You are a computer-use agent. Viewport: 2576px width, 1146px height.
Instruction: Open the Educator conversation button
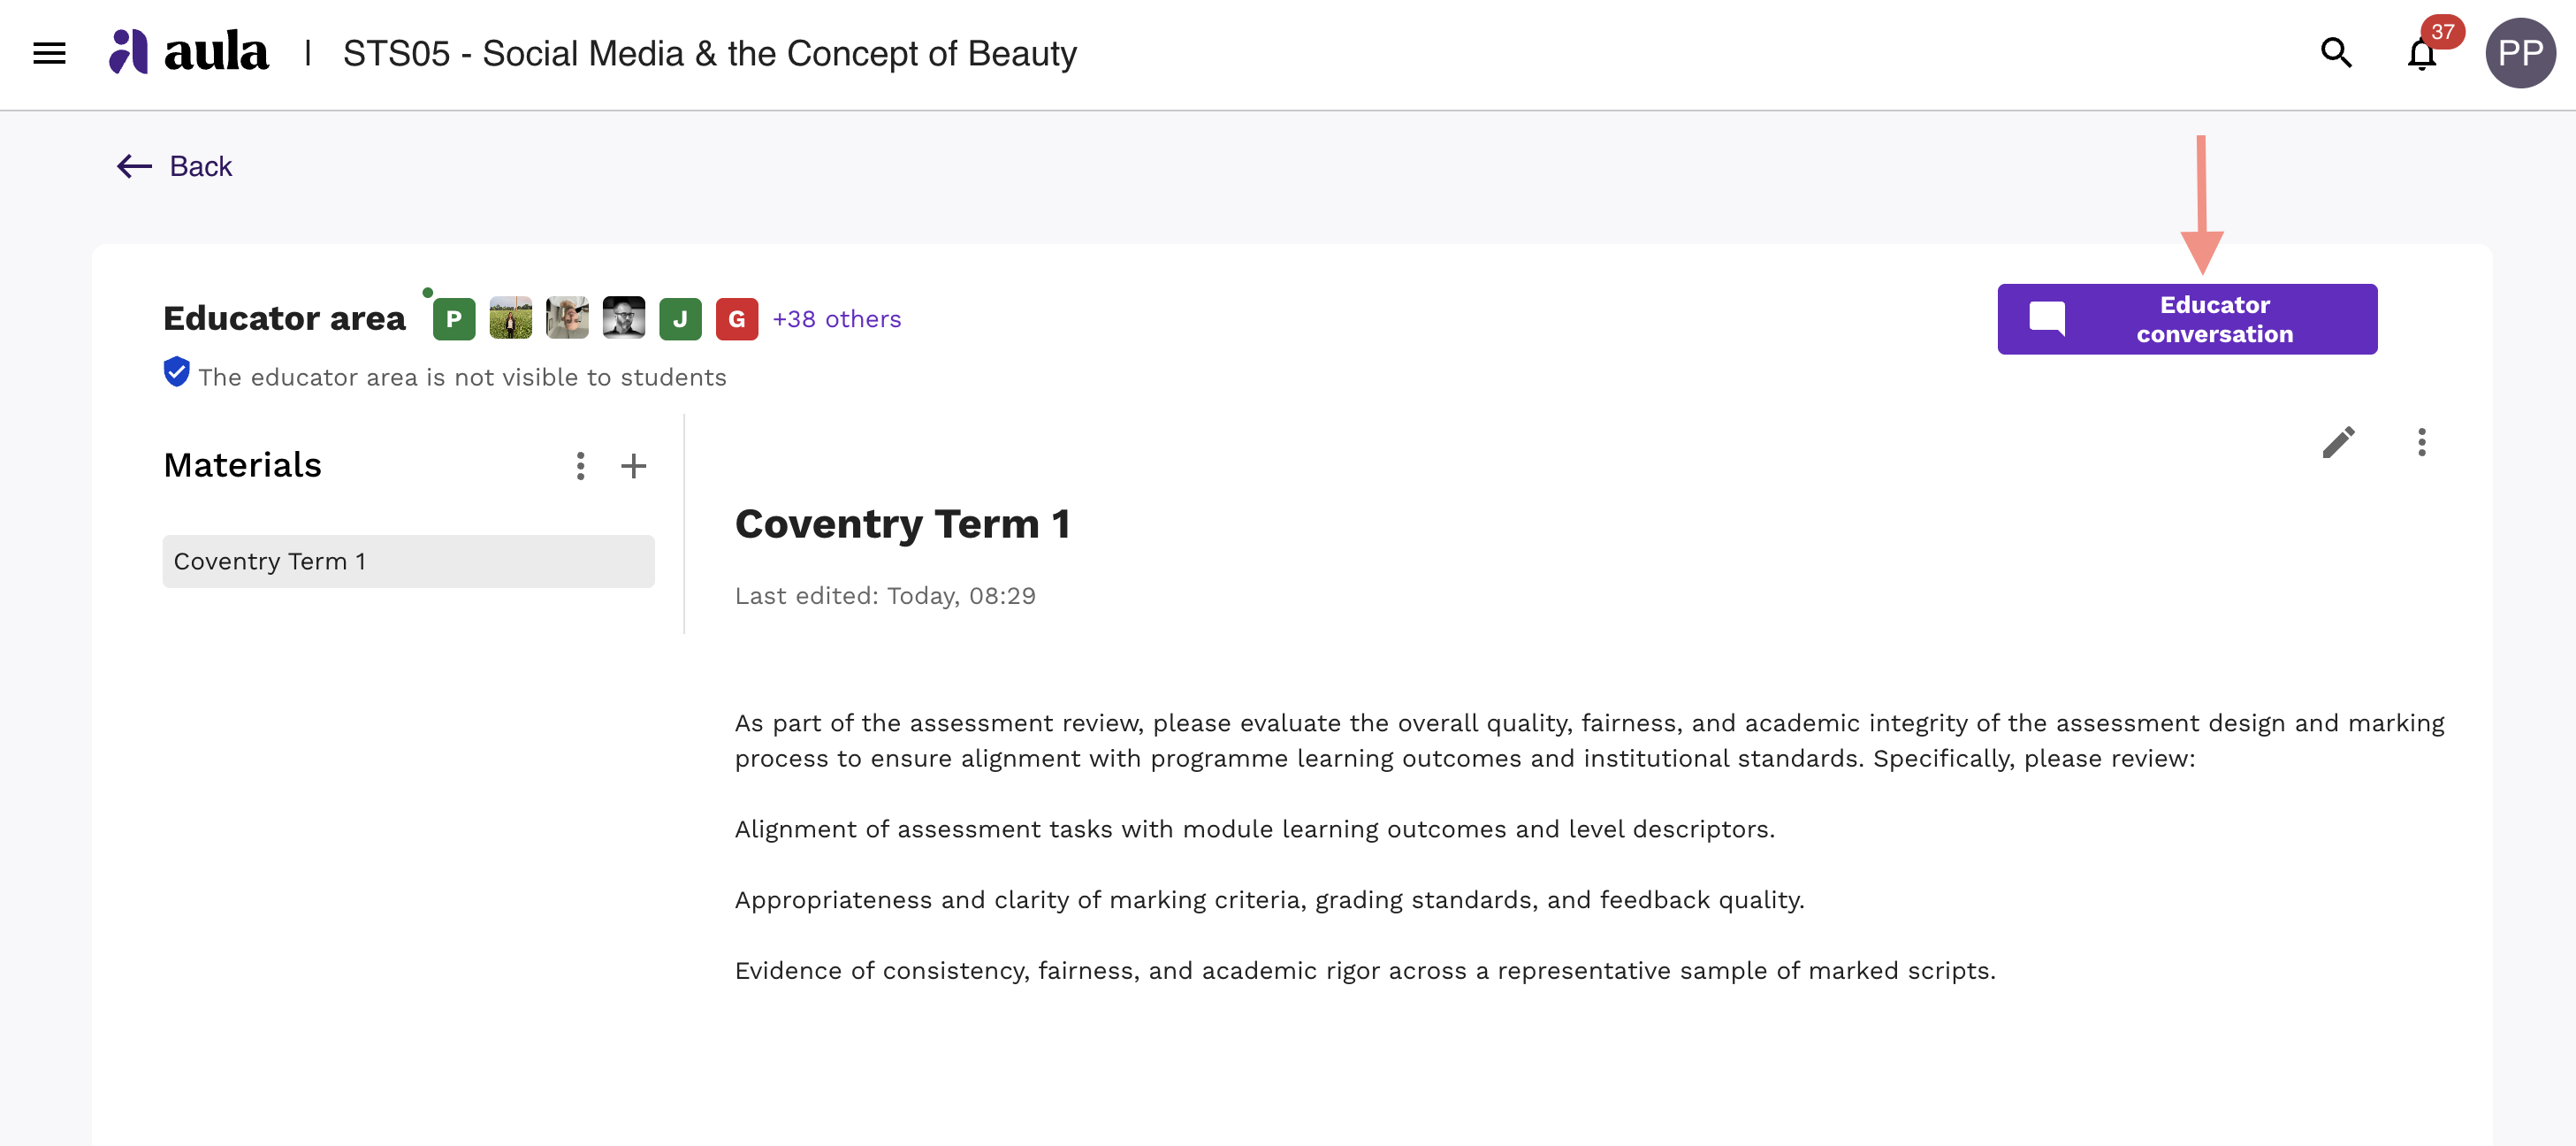2187,319
